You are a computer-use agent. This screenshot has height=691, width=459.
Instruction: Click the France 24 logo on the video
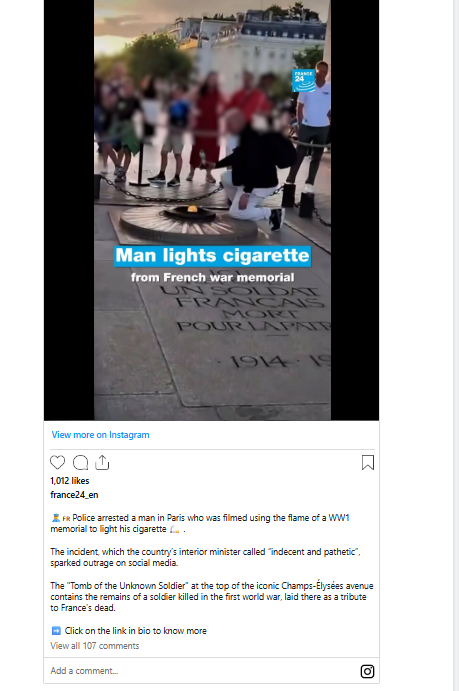(x=304, y=81)
